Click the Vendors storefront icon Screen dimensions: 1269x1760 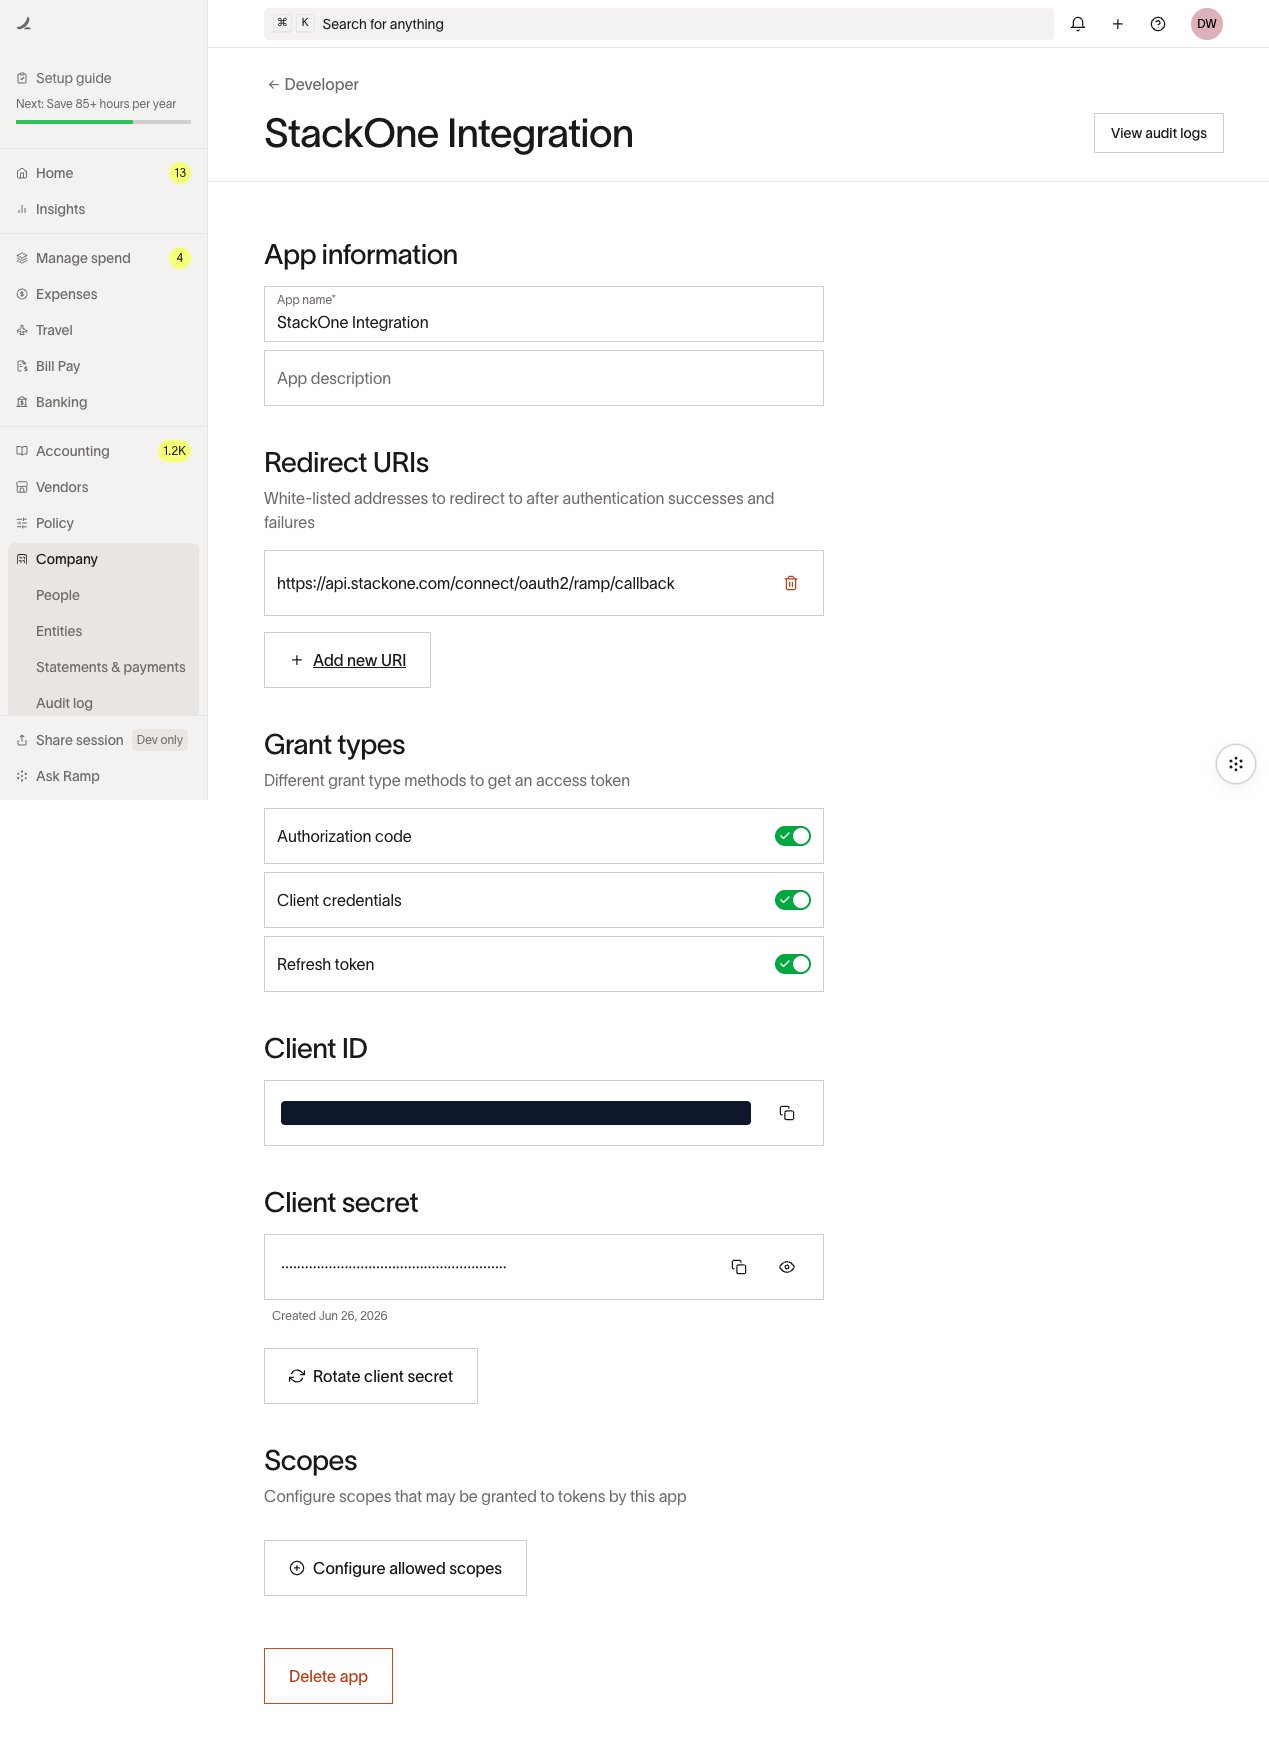(x=22, y=487)
